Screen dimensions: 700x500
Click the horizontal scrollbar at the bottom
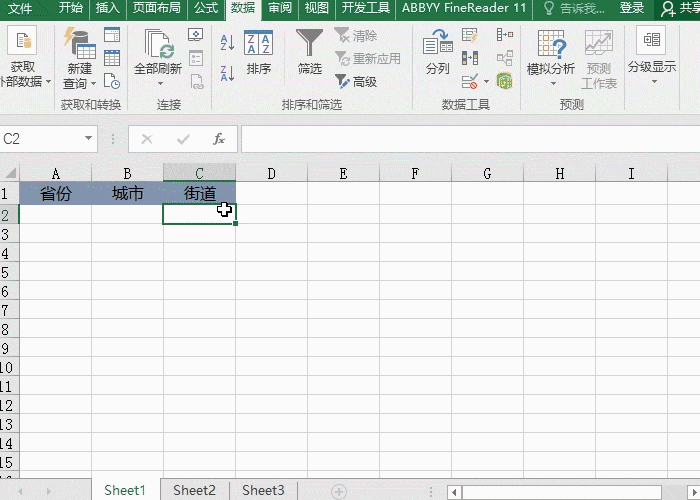click(560, 491)
